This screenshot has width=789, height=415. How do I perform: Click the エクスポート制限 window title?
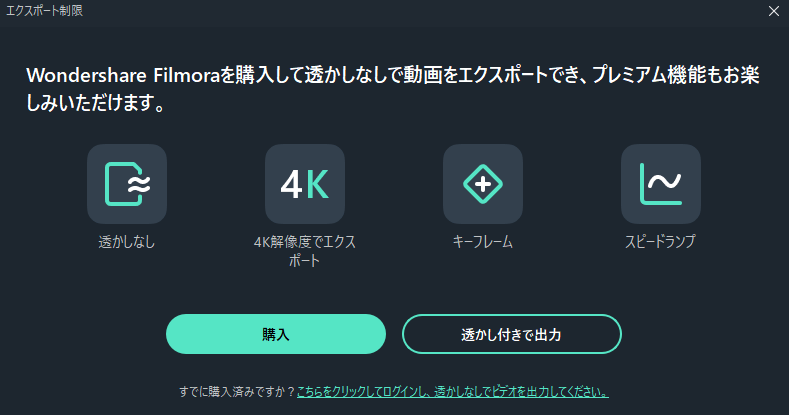44,11
